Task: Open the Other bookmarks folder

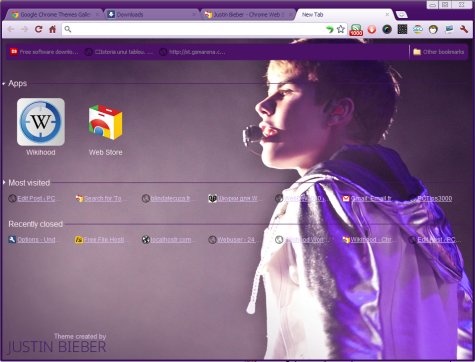Action: coord(438,52)
